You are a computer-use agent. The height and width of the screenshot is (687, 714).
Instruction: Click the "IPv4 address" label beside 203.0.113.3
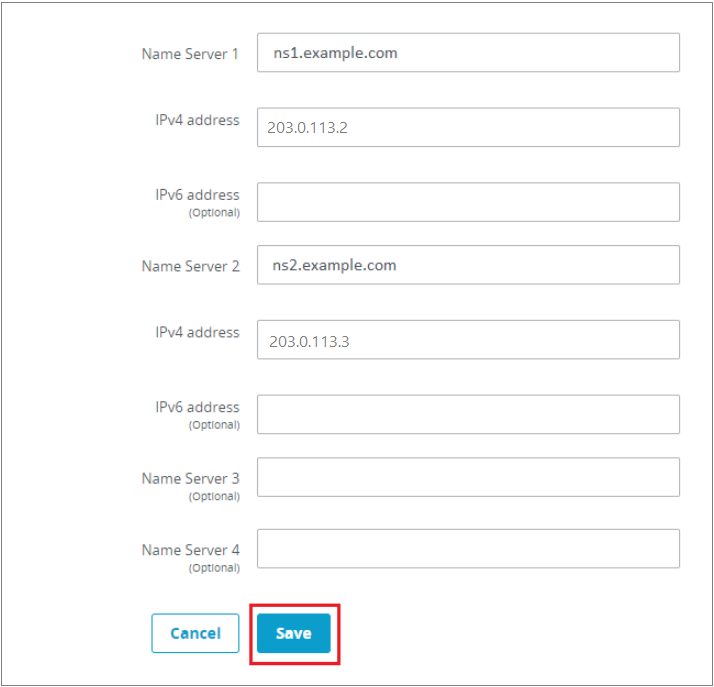(197, 332)
